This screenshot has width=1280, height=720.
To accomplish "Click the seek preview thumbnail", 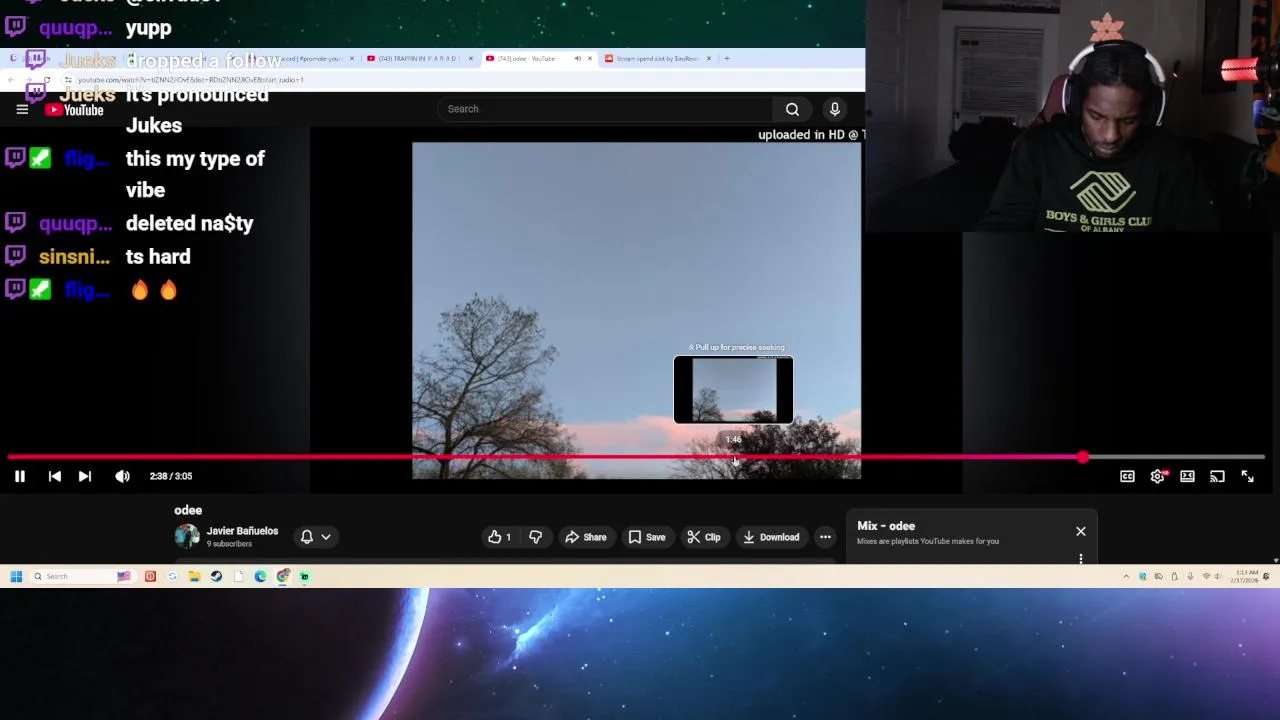I will 733,390.
